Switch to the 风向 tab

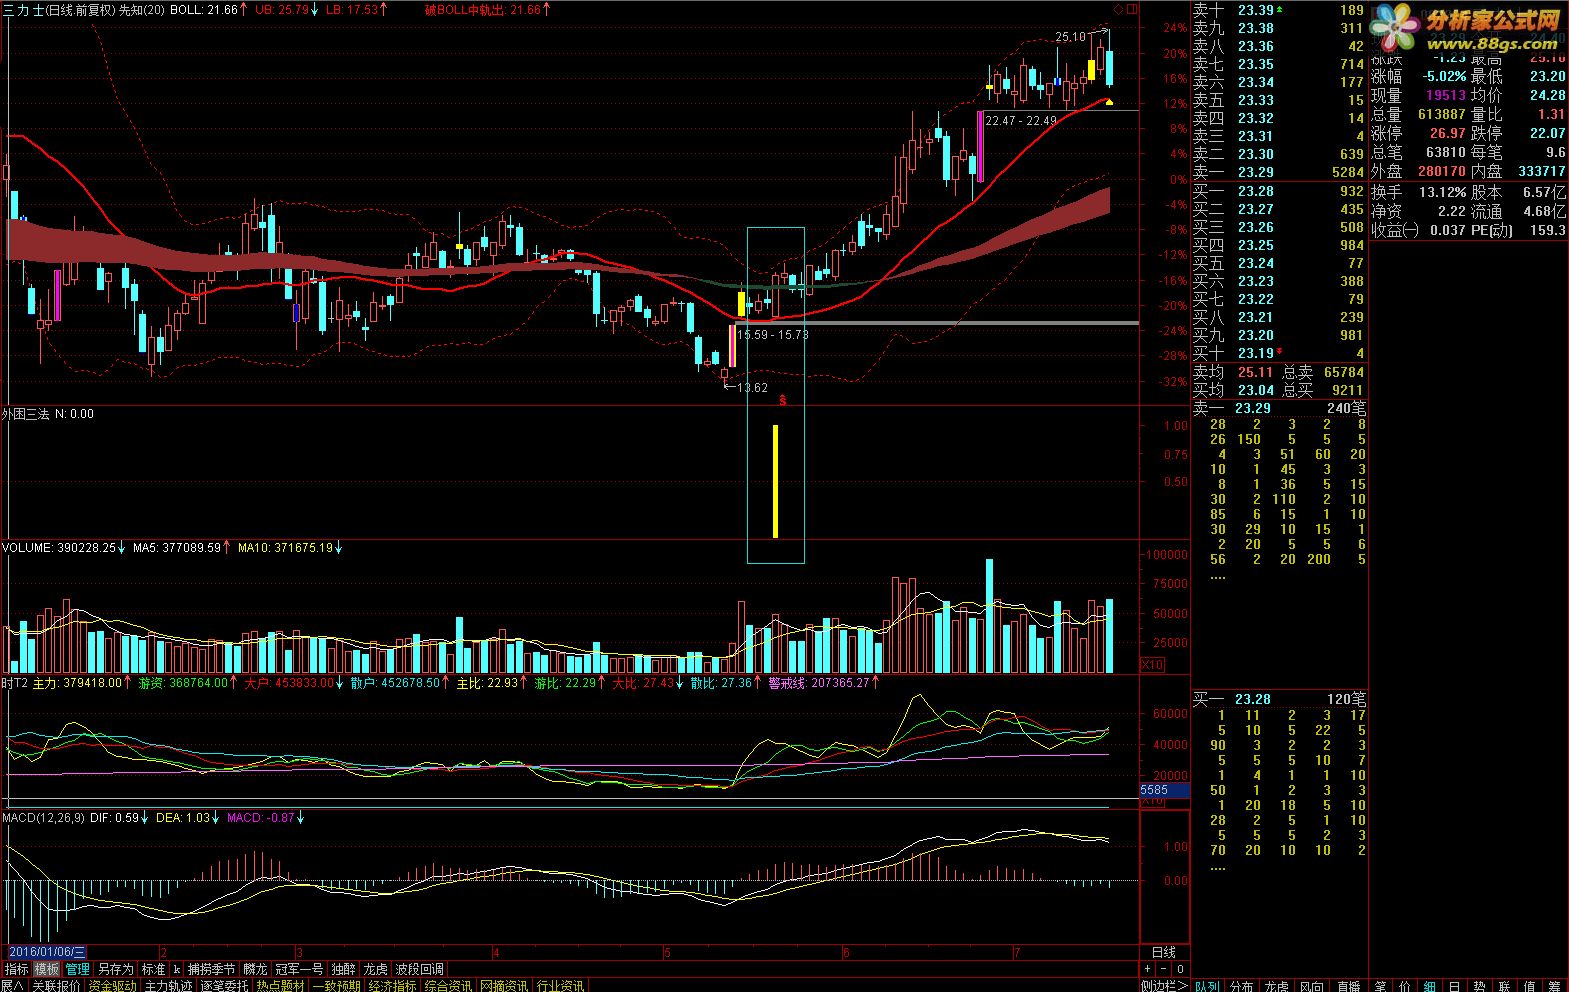(1312, 986)
